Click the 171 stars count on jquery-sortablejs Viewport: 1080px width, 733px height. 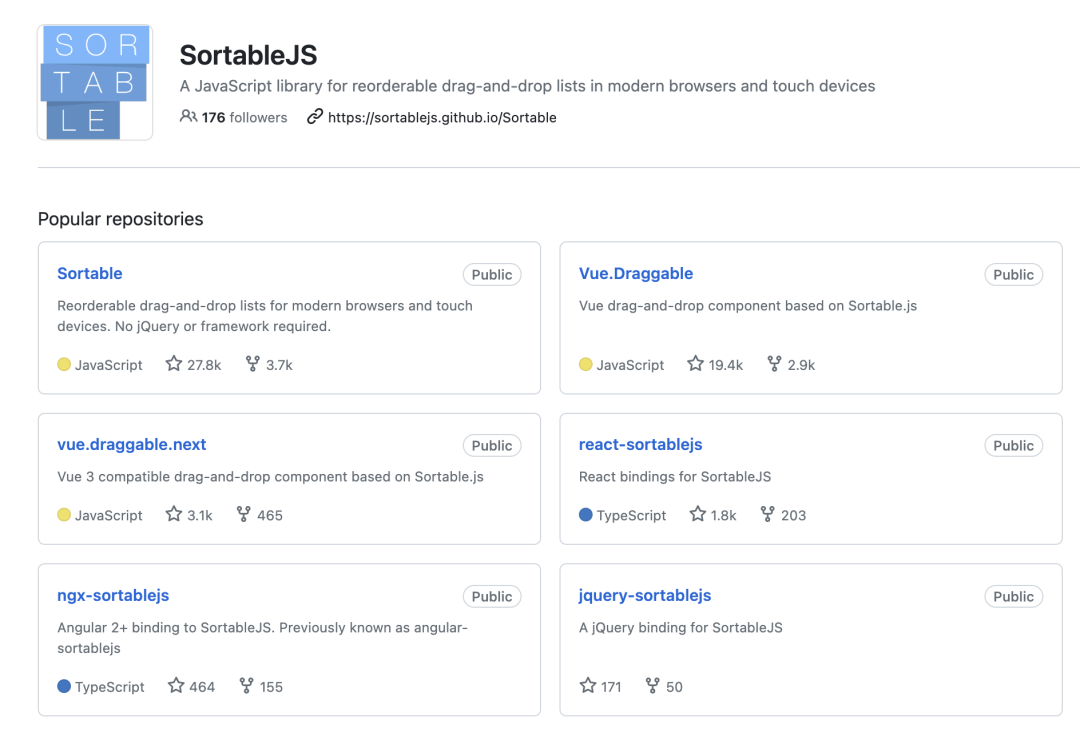point(611,687)
